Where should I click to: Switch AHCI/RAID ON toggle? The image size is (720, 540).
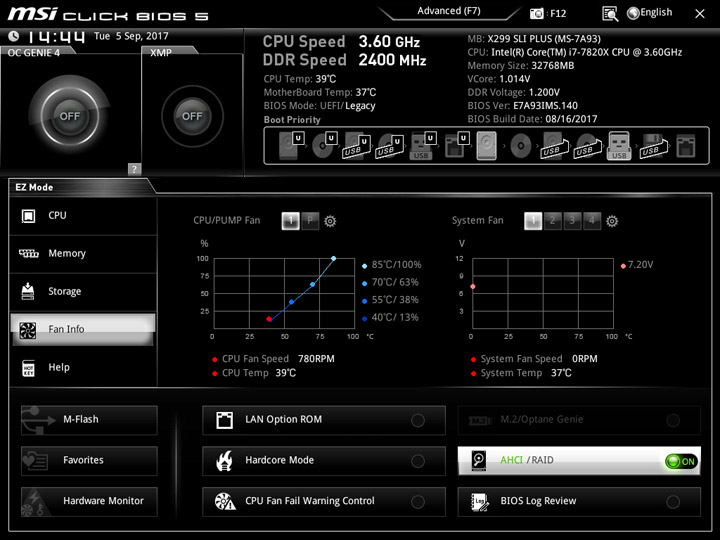[681, 461]
